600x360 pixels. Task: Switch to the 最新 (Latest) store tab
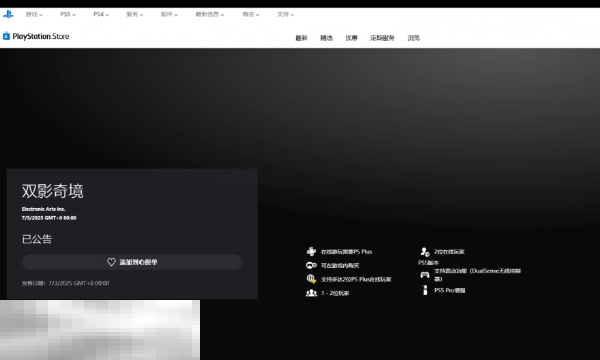302,38
